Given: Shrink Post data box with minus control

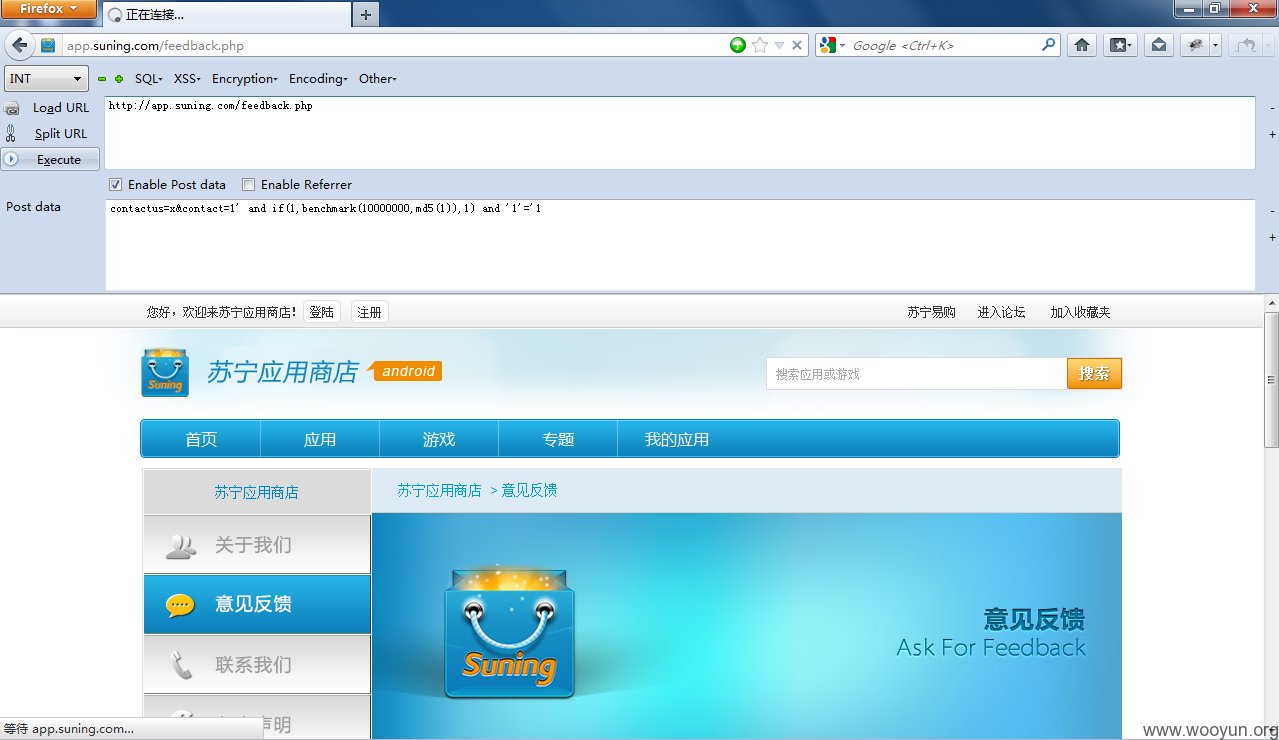Looking at the screenshot, I should (x=1272, y=211).
